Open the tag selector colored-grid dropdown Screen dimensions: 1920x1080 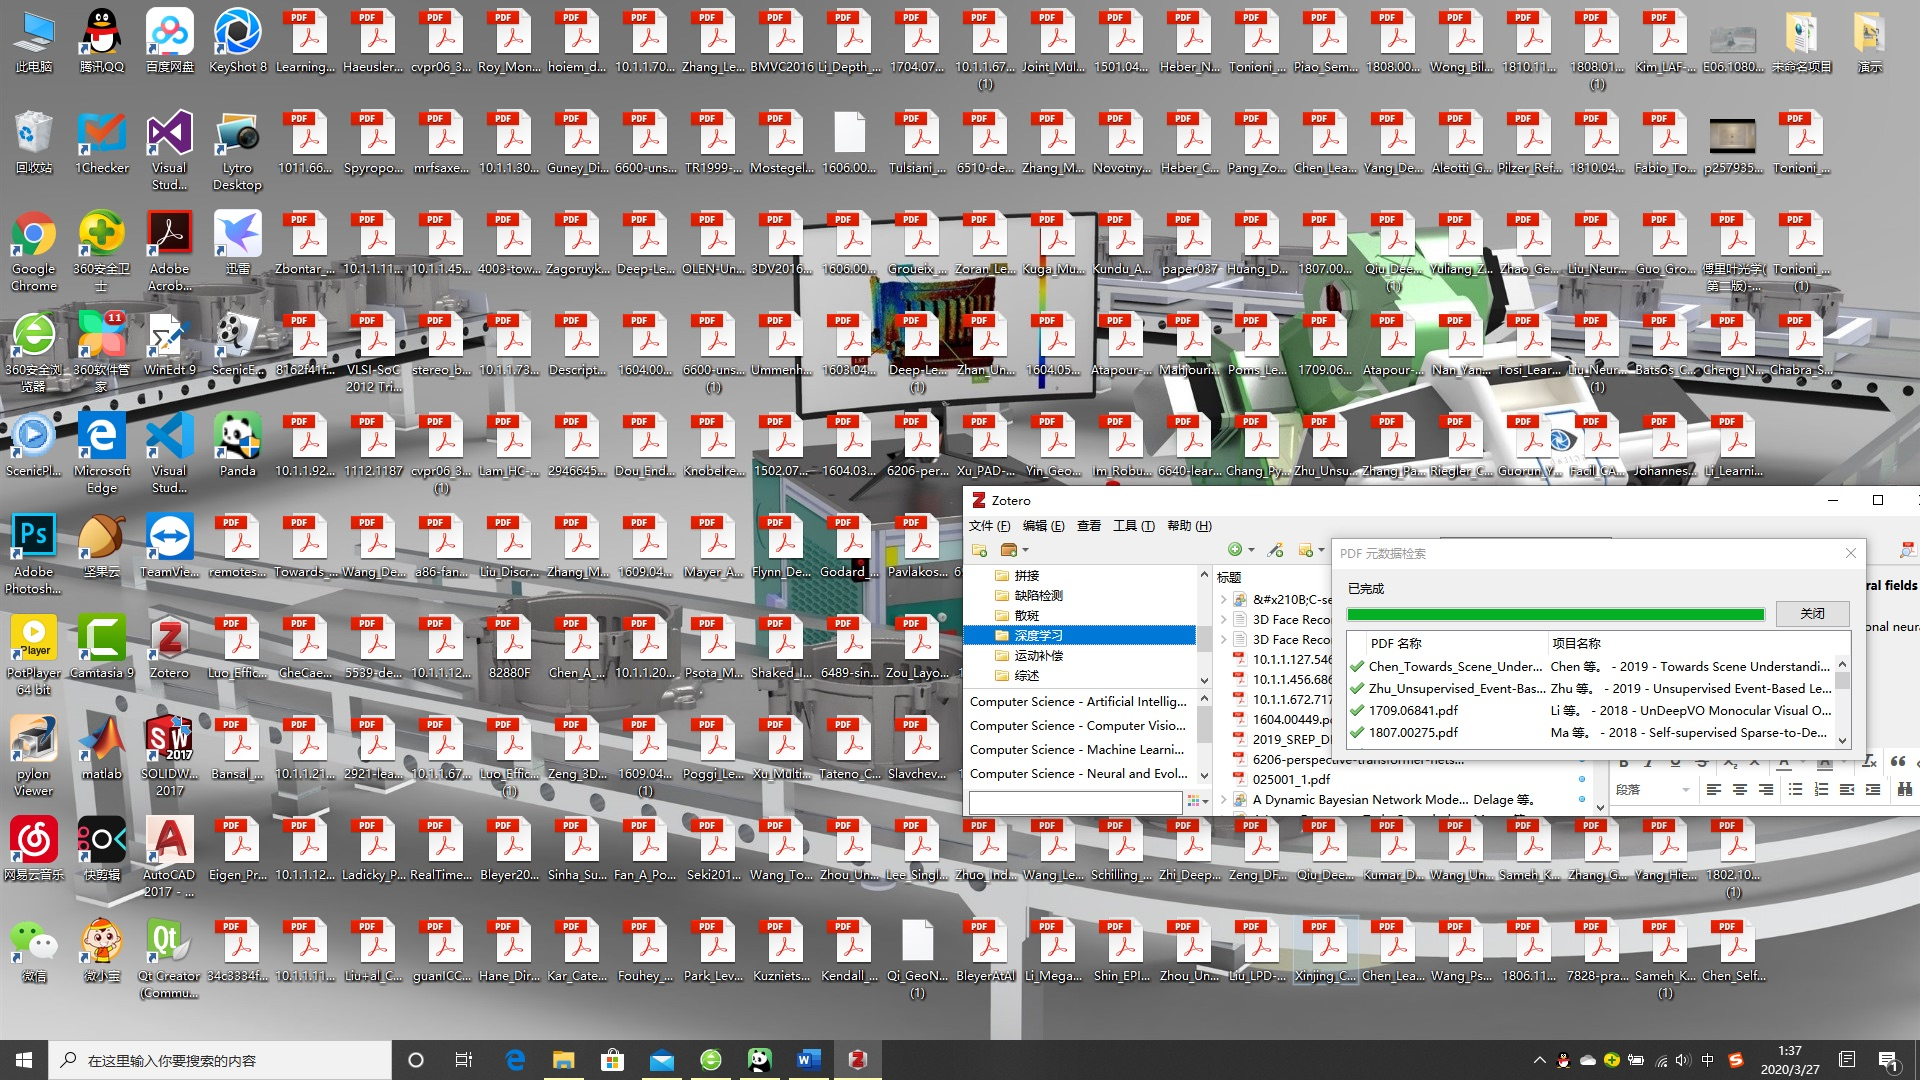[1197, 802]
